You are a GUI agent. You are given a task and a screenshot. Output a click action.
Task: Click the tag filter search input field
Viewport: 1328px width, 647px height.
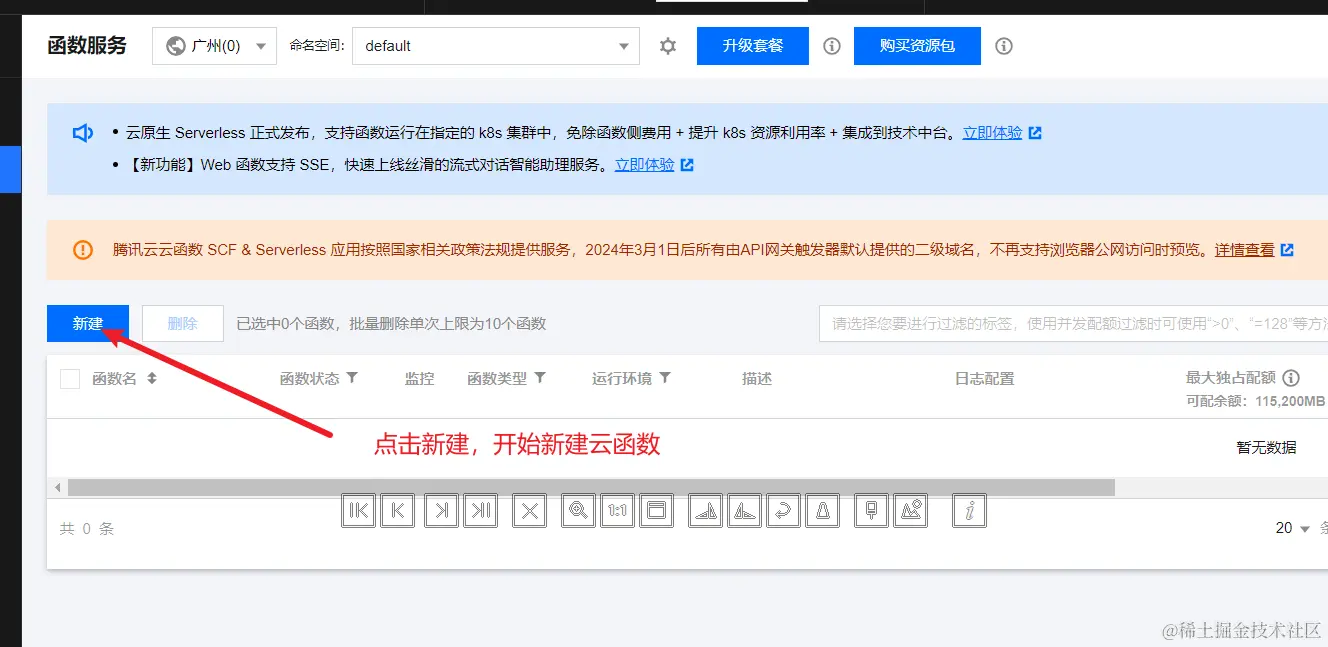(1074, 323)
